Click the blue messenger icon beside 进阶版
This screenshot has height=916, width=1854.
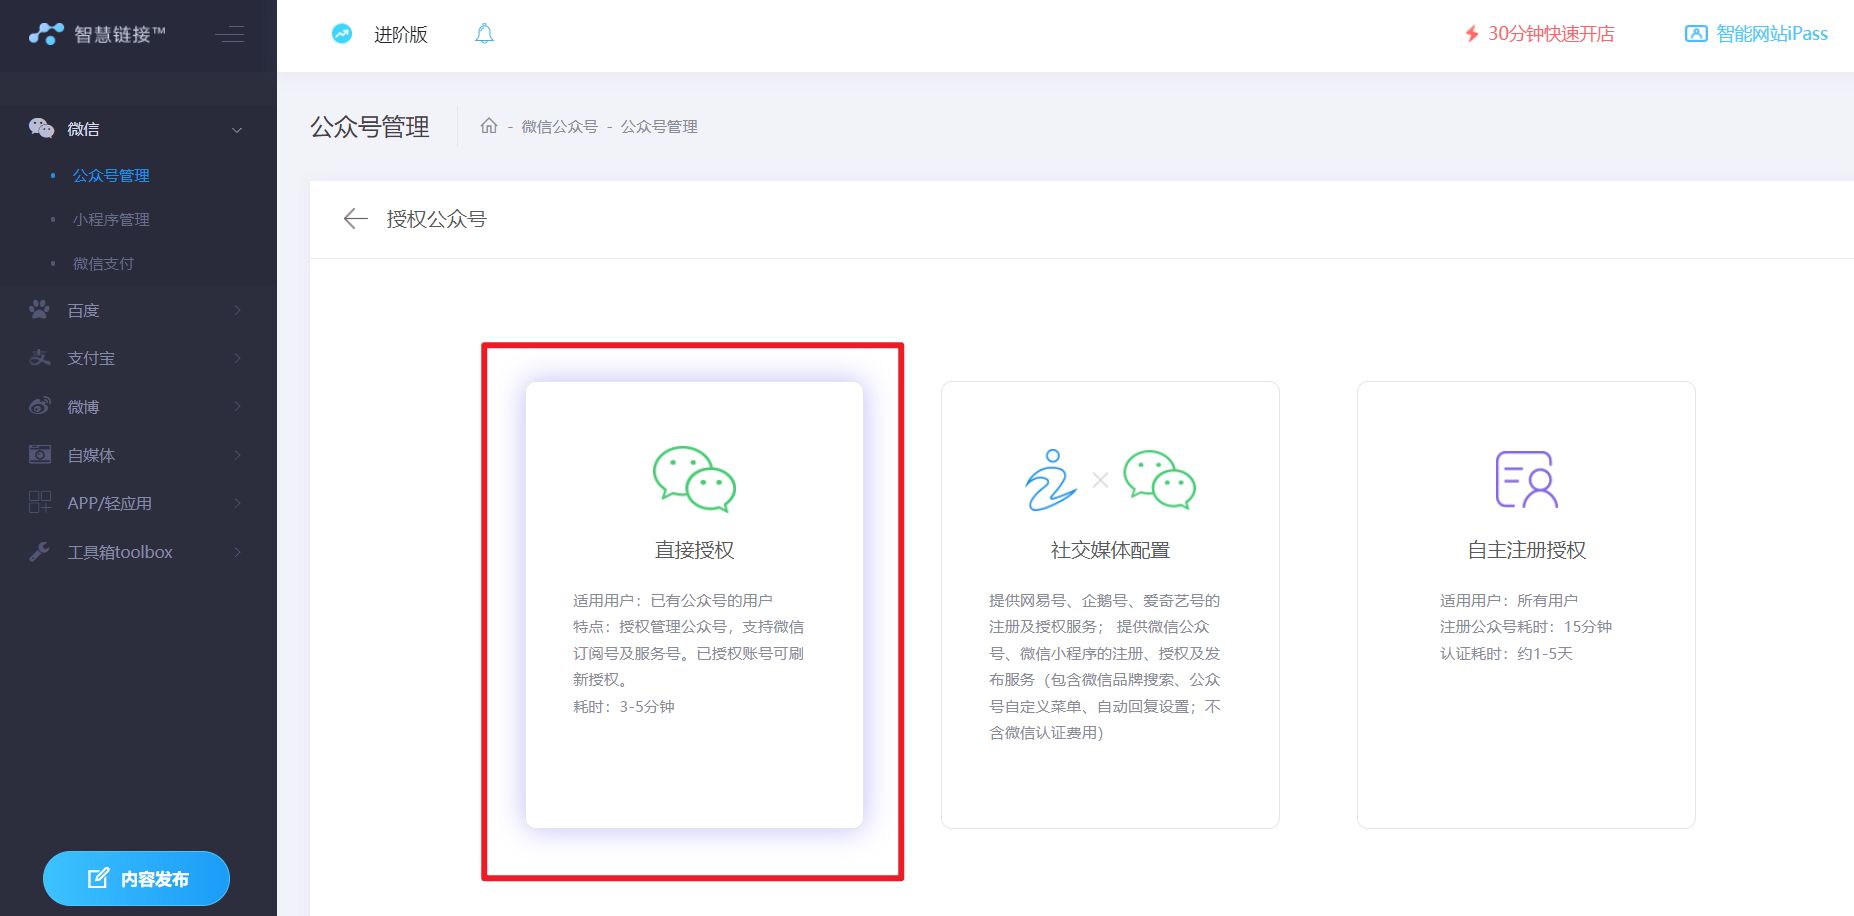click(x=342, y=33)
